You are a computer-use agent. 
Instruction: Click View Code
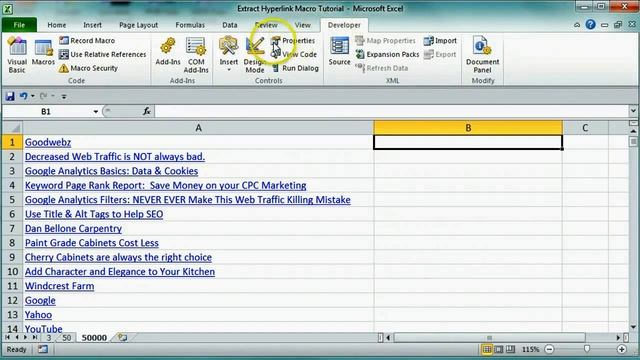pyautogui.click(x=294, y=54)
